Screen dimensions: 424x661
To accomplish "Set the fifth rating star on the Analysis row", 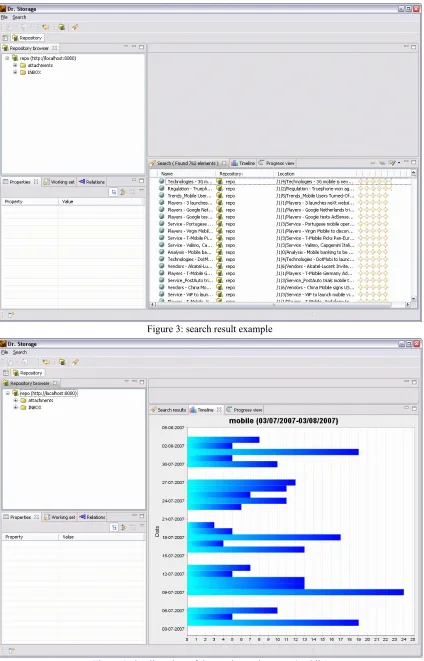I will [x=385, y=252].
